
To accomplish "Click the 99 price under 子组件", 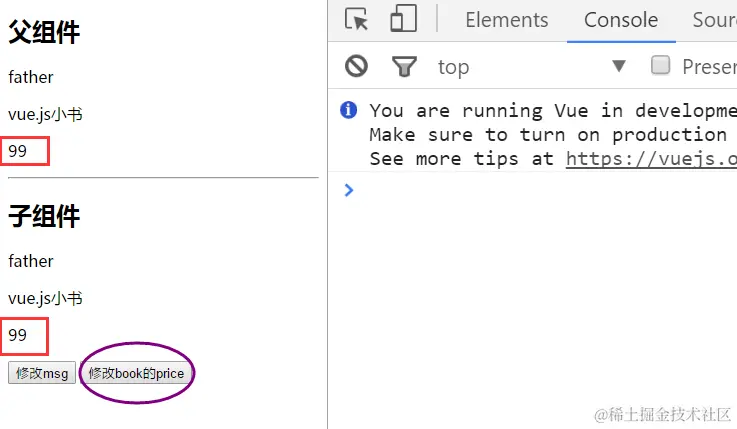I will [x=18, y=336].
